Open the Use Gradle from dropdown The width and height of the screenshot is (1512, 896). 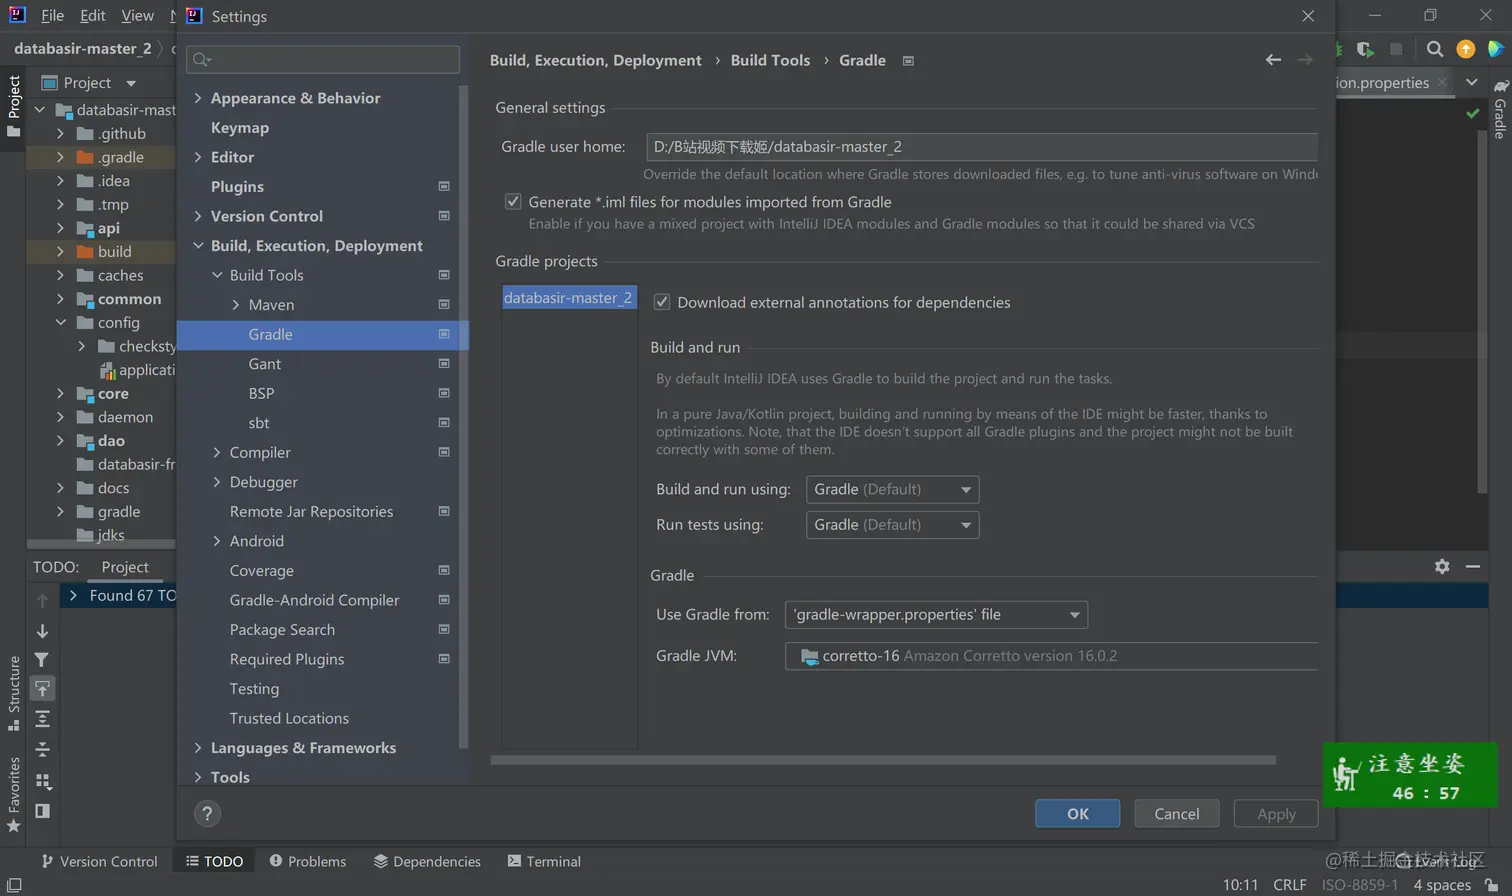[x=936, y=615]
